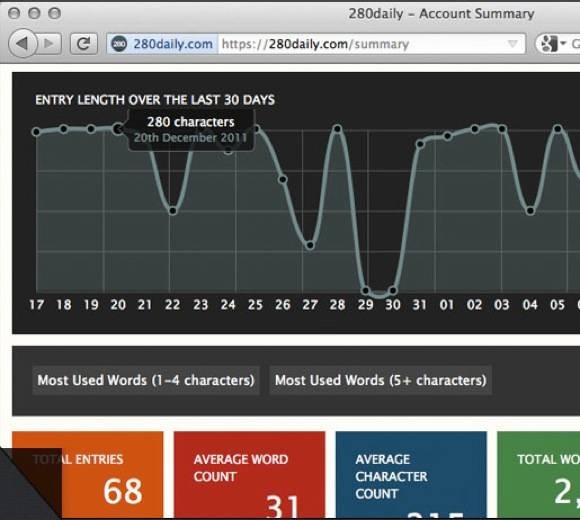Click the browser forward arrow button
The width and height of the screenshot is (580, 520).
pos(49,44)
